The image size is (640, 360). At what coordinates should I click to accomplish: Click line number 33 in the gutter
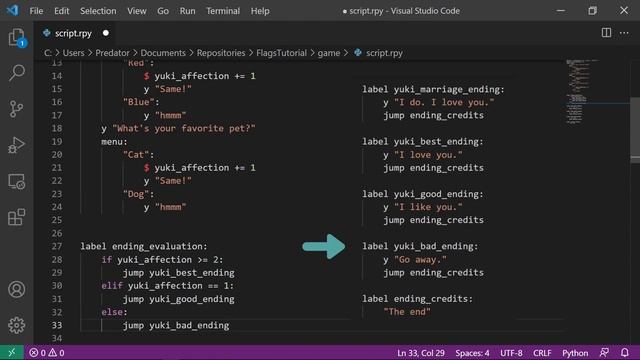[57, 325]
